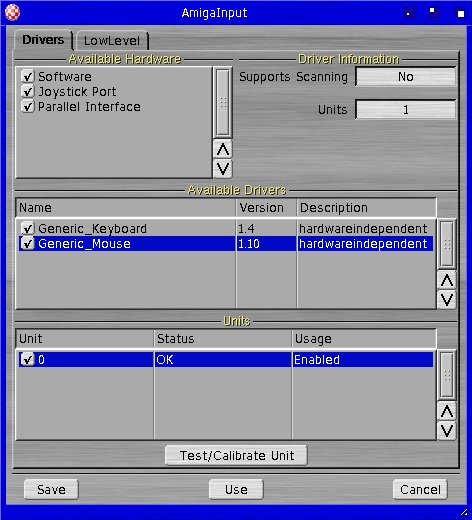Click the window resize gadget at bottom corner
Screen dimensions: 472x520
tap(464, 512)
